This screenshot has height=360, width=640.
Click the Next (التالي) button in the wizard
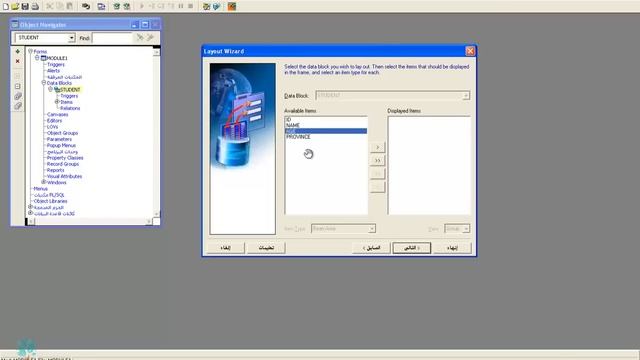click(411, 248)
